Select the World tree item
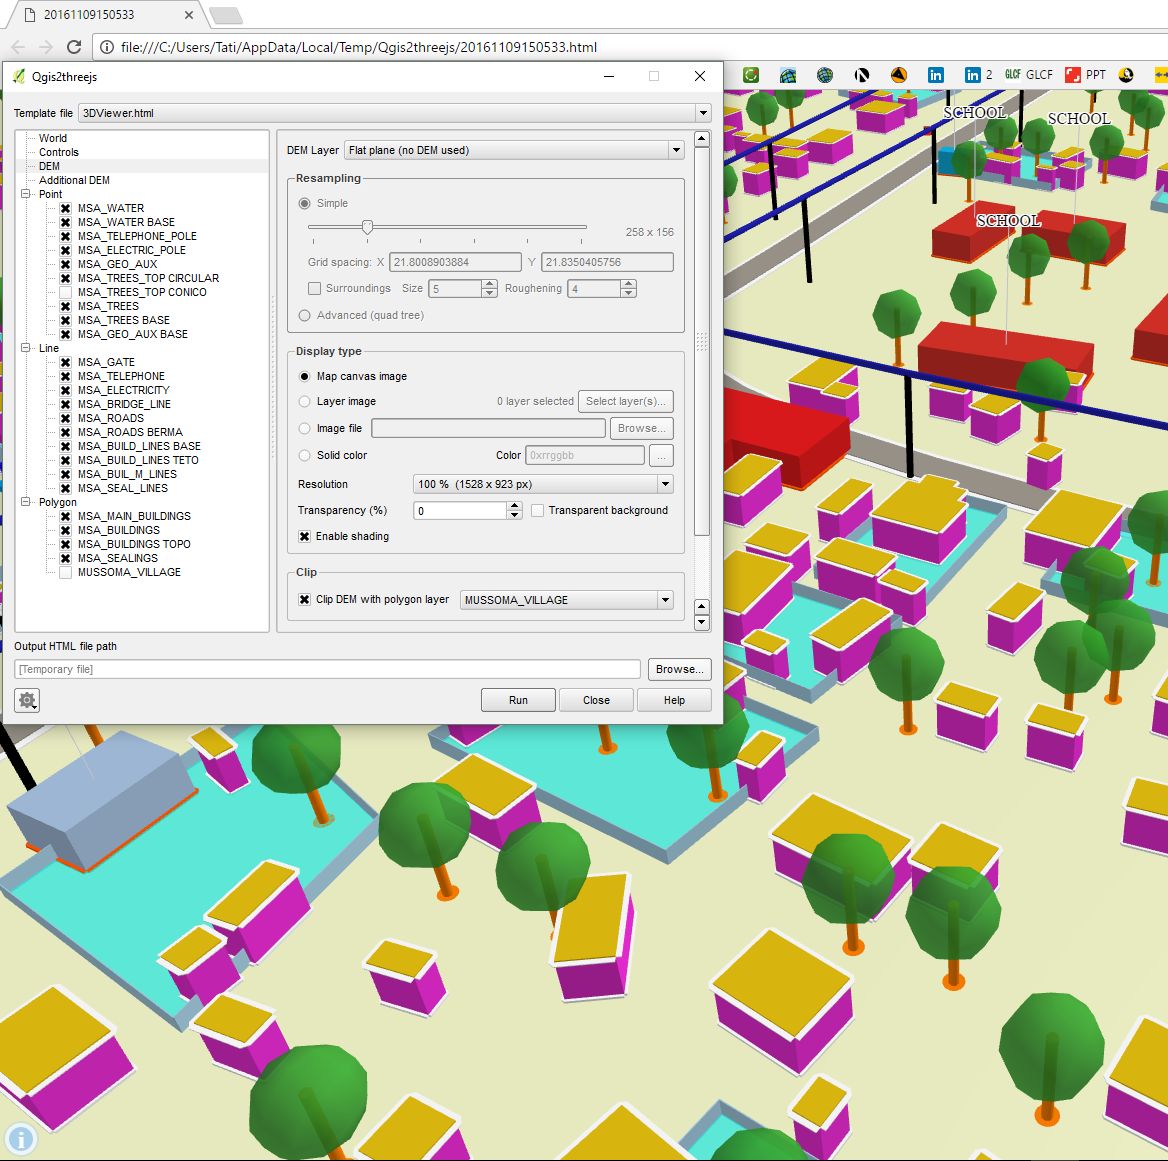Screen dimensions: 1168x1161 53,139
